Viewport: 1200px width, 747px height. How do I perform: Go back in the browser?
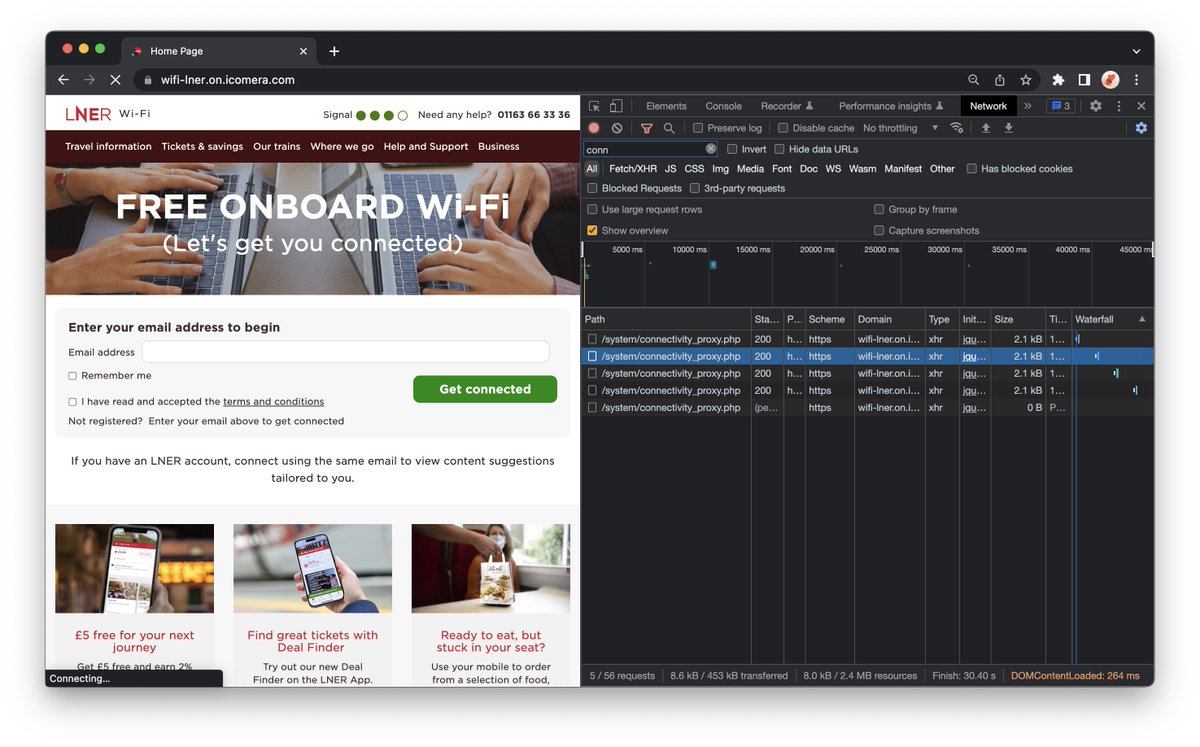coord(64,80)
